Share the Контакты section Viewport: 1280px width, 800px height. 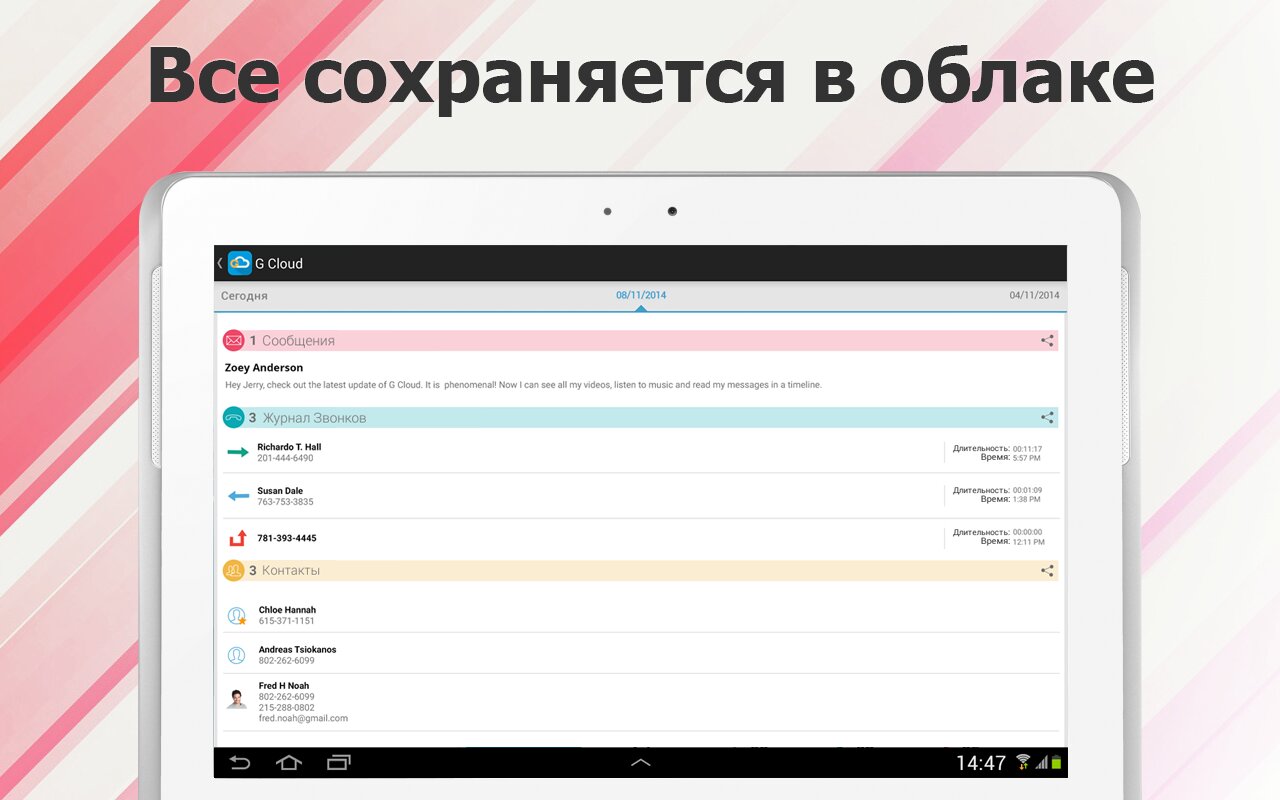pos(1047,571)
